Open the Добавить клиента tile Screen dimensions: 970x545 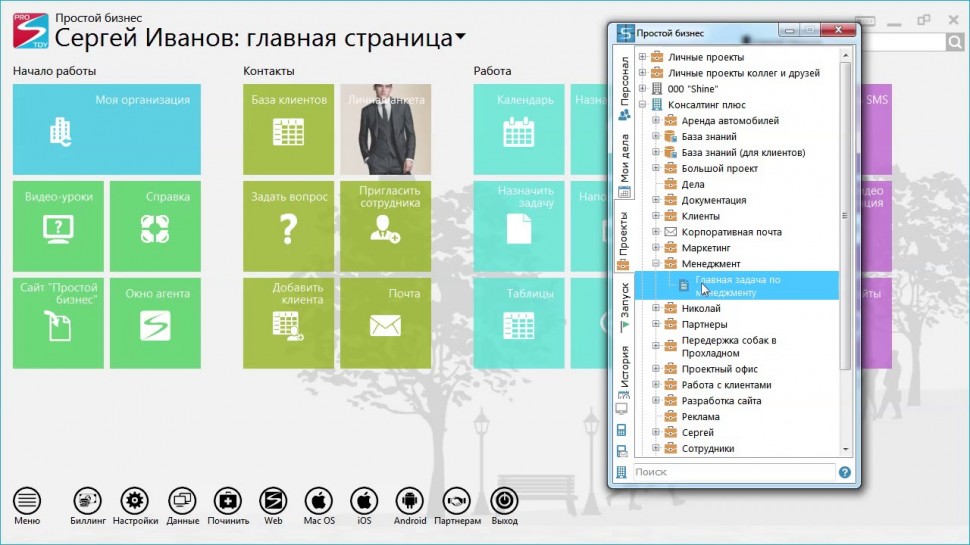(288, 323)
